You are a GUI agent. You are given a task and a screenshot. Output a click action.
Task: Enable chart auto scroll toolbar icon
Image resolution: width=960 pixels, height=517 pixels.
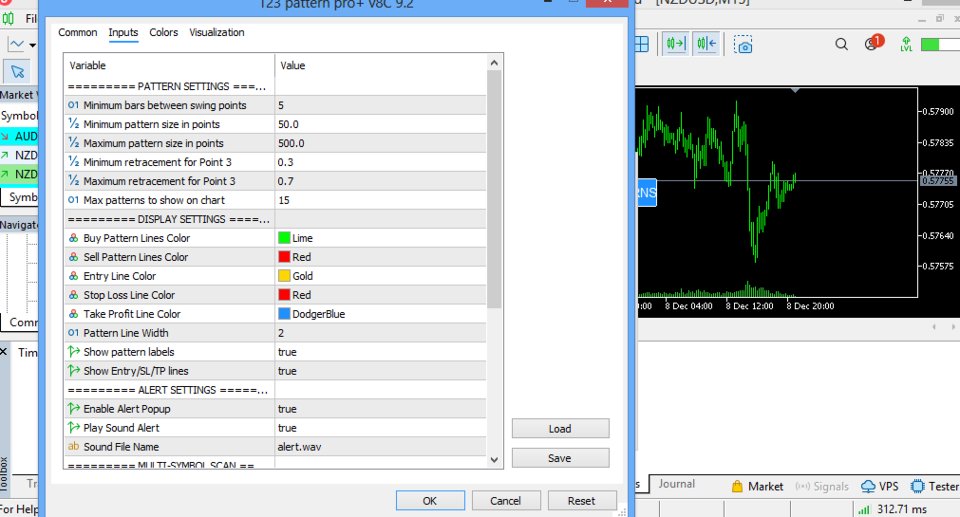(676, 43)
